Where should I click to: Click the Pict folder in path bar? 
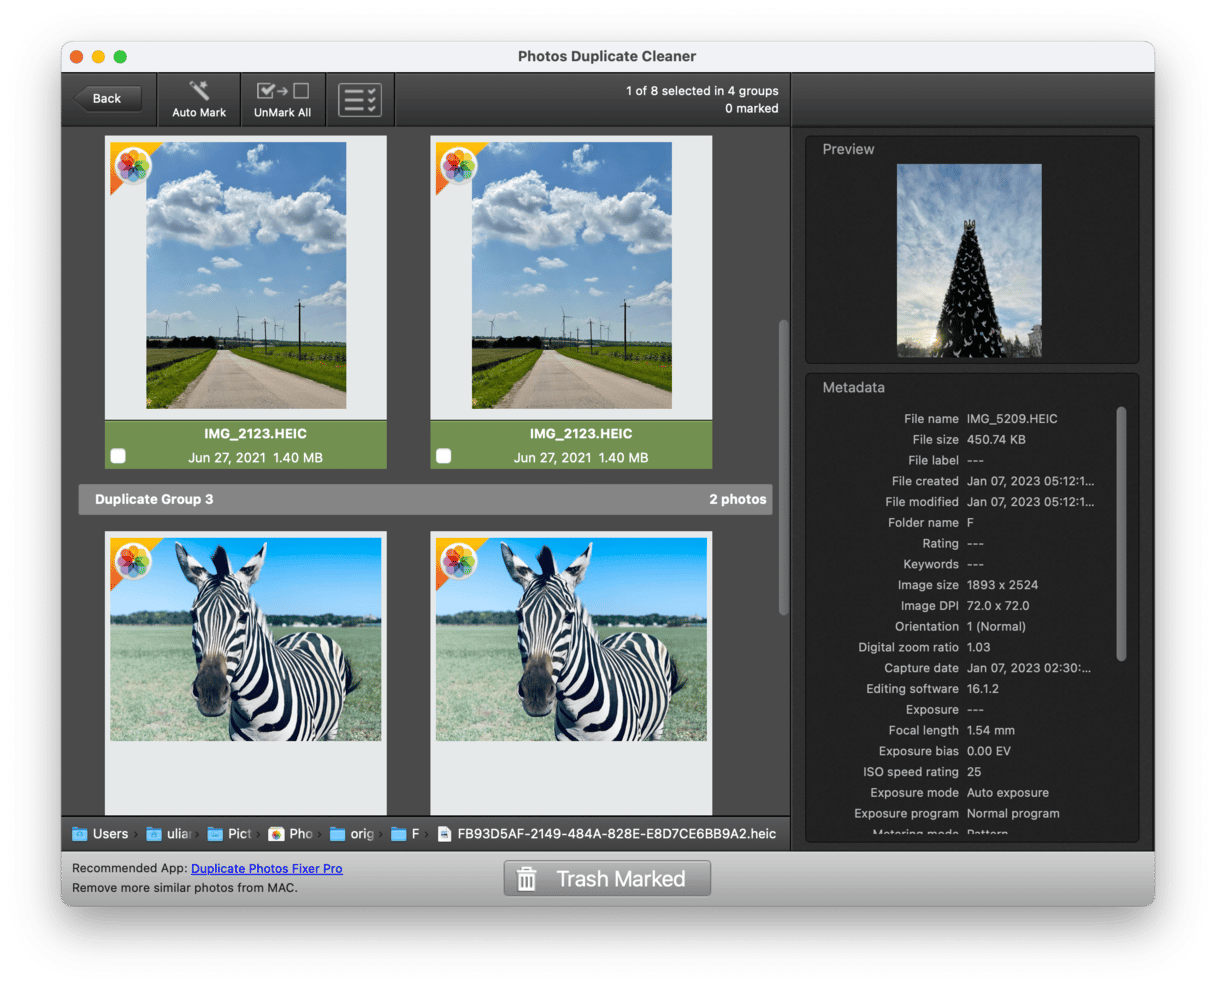pos(230,834)
